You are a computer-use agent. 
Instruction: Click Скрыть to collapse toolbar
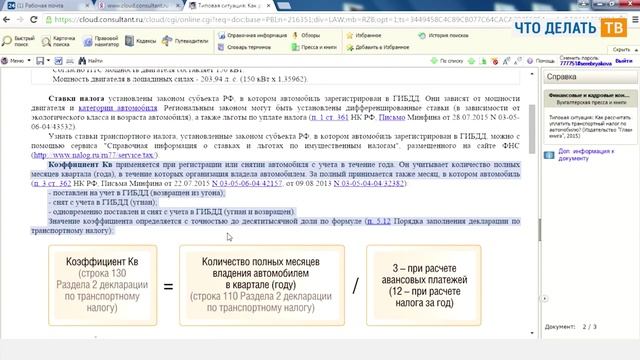[625, 49]
